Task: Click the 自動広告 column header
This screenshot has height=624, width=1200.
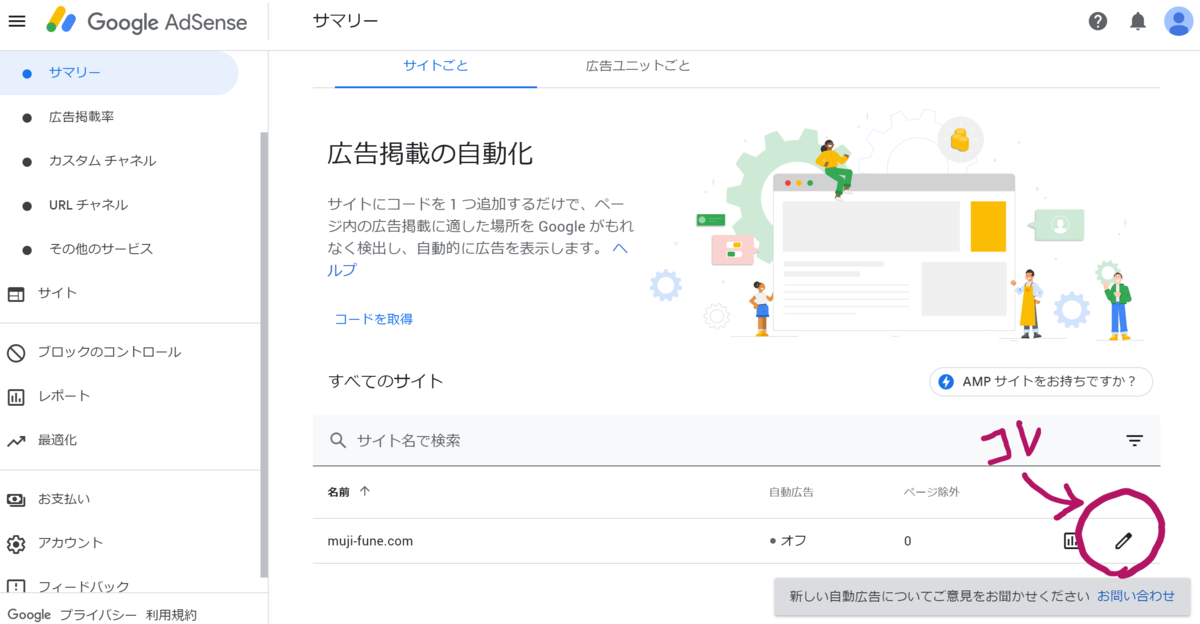Action: [x=791, y=492]
